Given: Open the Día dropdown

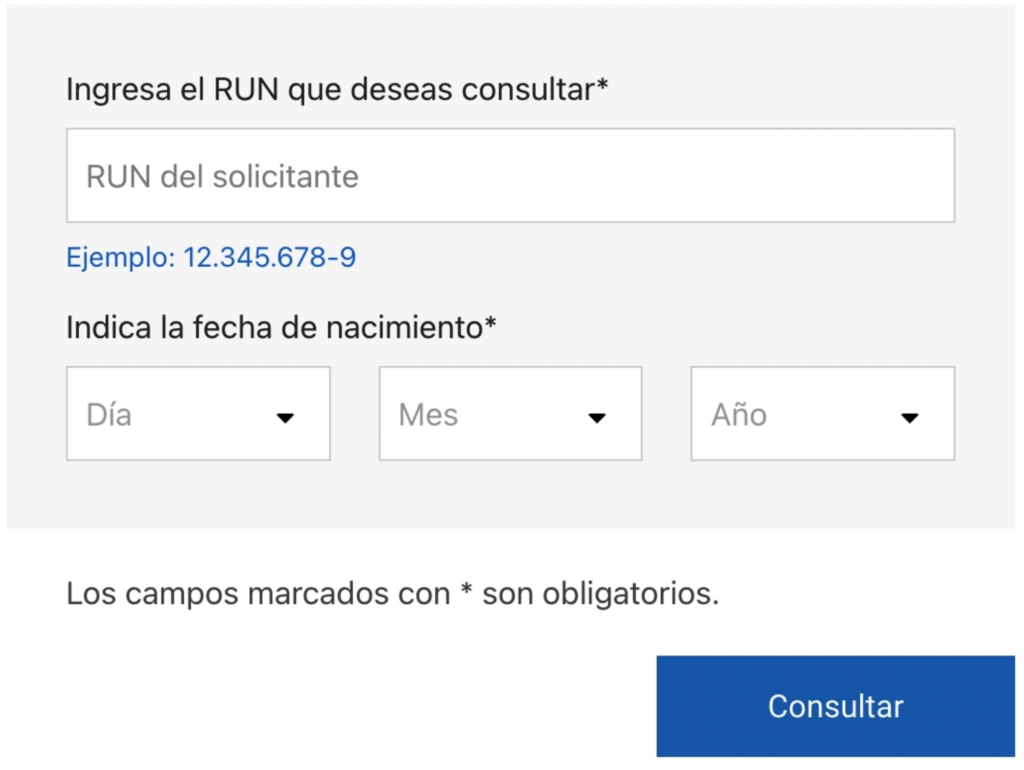Looking at the screenshot, I should pos(198,414).
